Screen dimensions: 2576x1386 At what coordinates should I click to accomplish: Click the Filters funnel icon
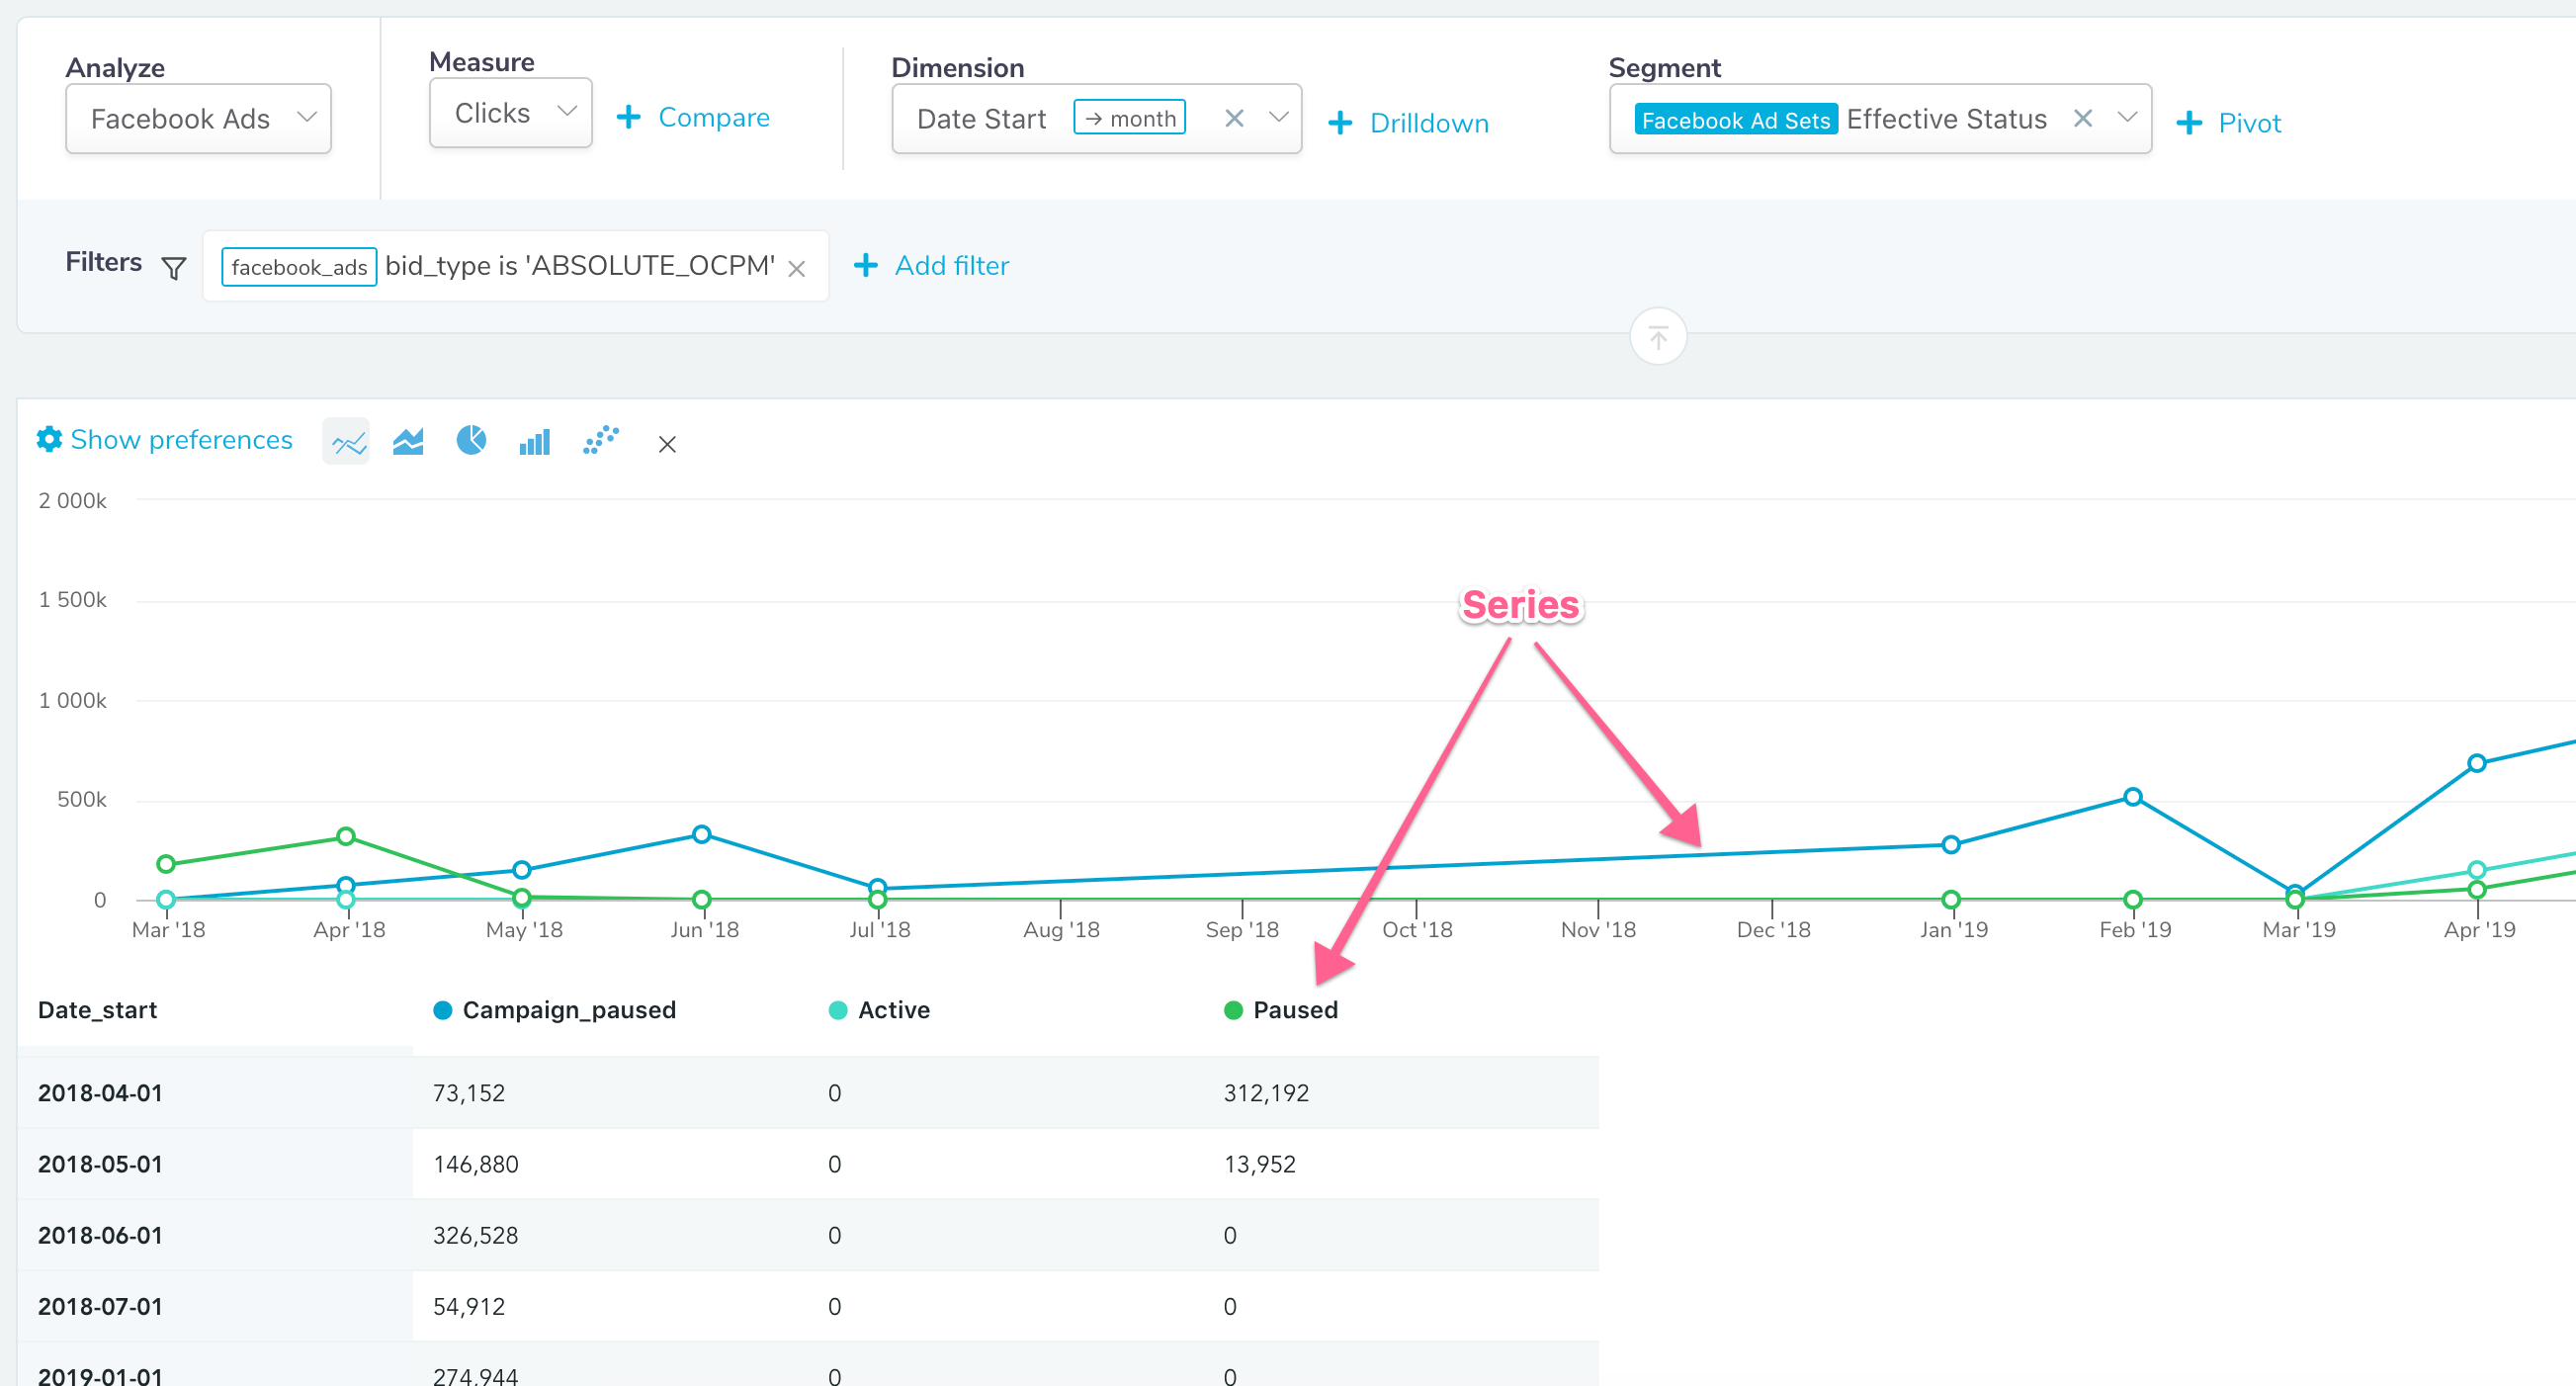pyautogui.click(x=174, y=268)
